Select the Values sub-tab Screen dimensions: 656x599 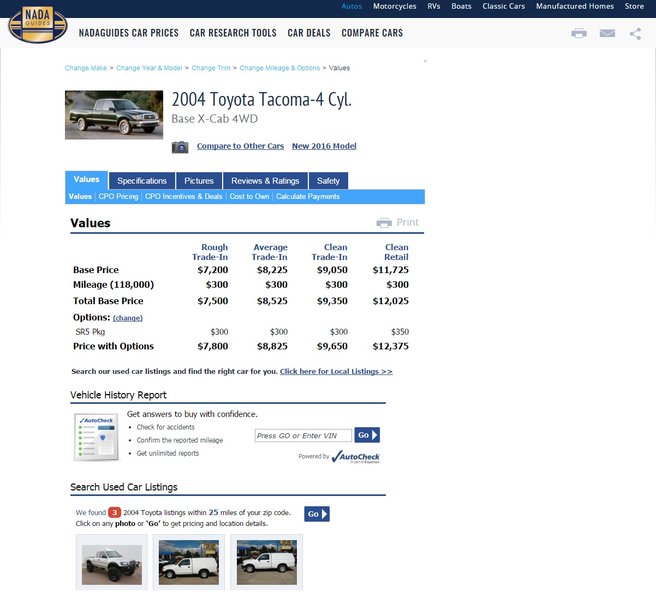(80, 197)
